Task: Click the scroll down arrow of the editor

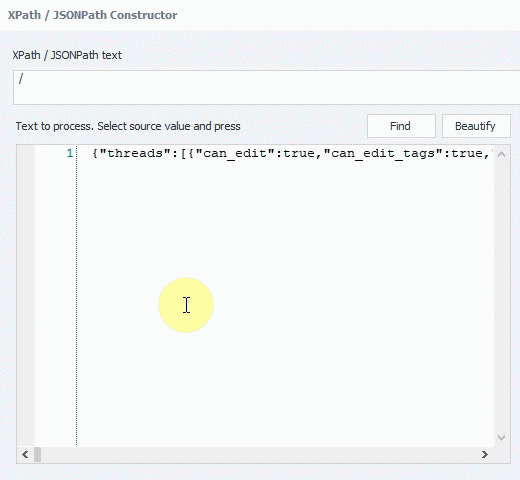Action: point(502,437)
